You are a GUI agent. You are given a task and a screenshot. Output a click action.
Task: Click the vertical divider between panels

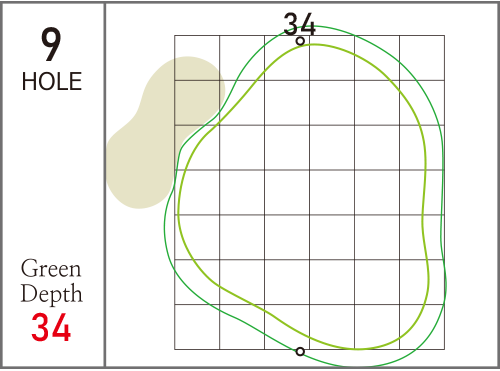pyautogui.click(x=105, y=185)
